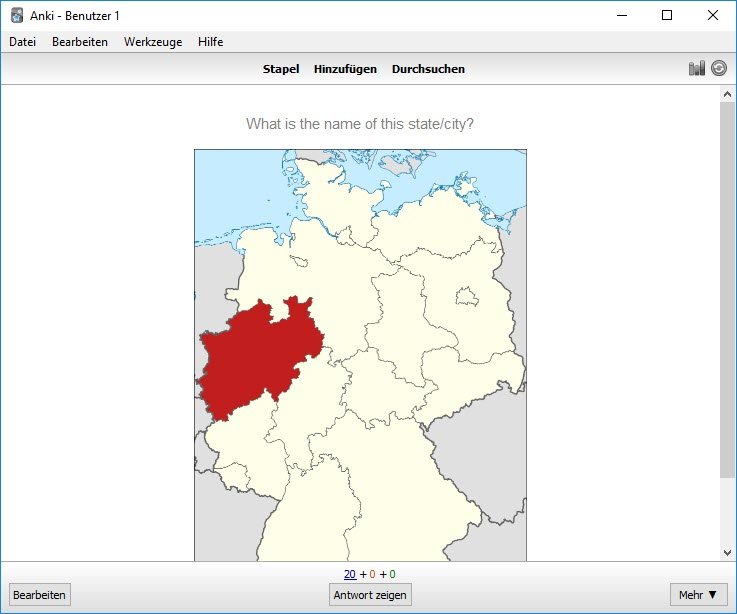Open Durchsuchen card browser
Viewport: 737px width, 614px height.
[x=428, y=69]
